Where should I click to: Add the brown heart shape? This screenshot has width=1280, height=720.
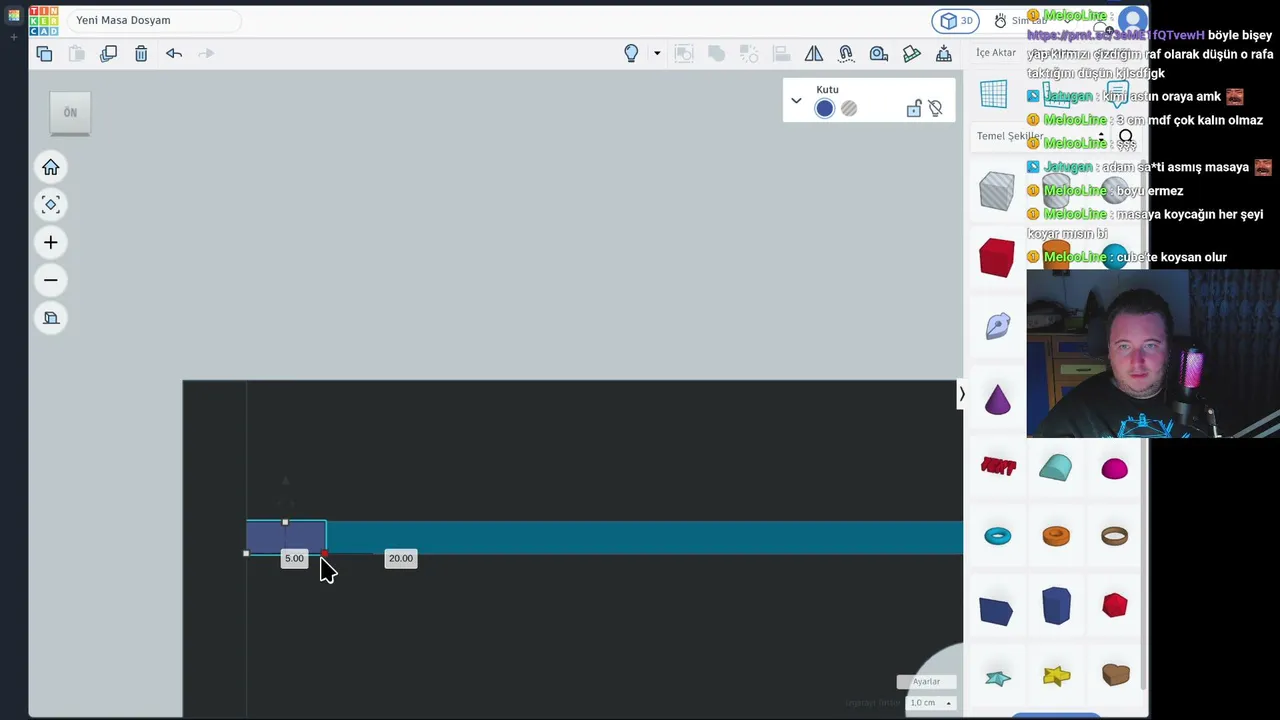(x=1115, y=675)
